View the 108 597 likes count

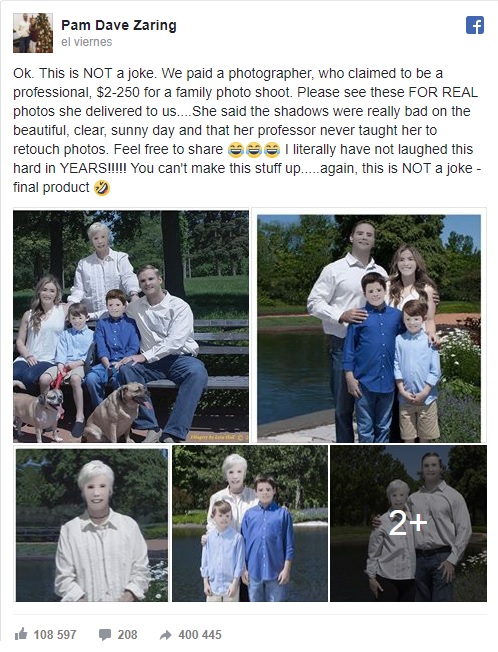point(55,635)
